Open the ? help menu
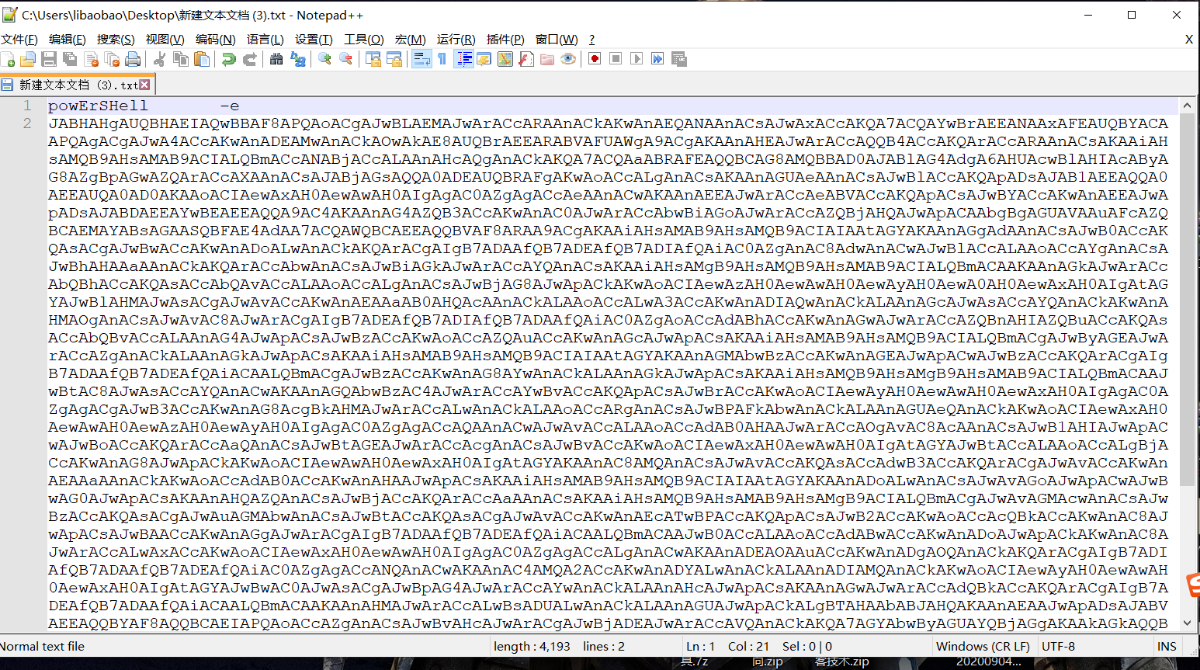Image resolution: width=1200 pixels, height=670 pixels. 592,39
